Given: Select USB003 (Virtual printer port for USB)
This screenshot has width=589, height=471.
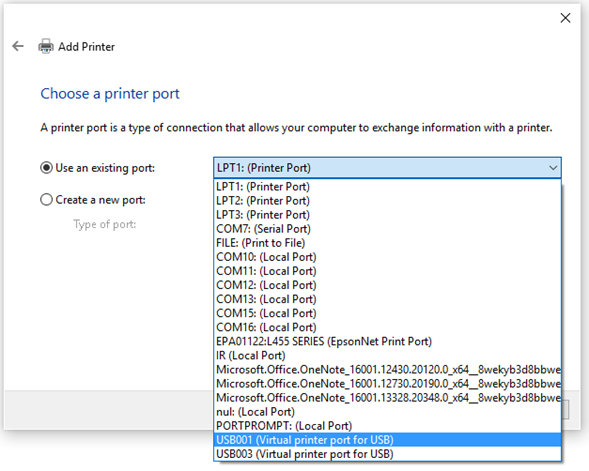Looking at the screenshot, I should click(388, 454).
